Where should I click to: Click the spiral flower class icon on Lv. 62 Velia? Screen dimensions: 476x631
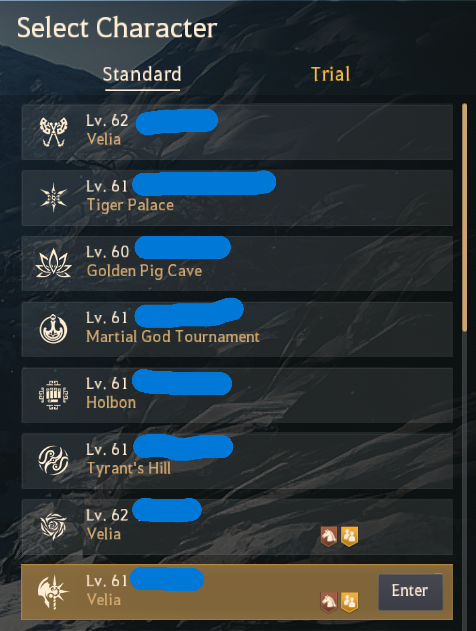pyautogui.click(x=54, y=526)
